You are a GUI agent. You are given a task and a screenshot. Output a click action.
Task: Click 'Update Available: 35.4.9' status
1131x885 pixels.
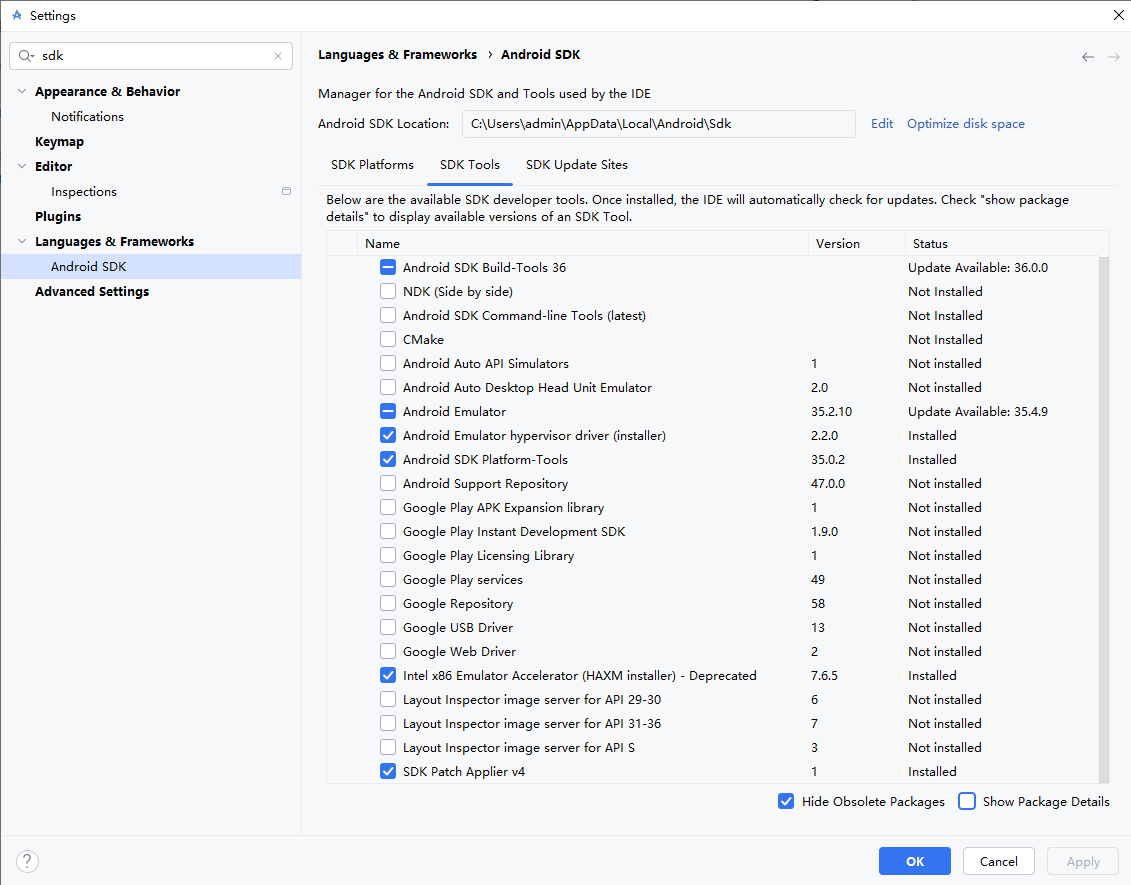tap(977, 411)
